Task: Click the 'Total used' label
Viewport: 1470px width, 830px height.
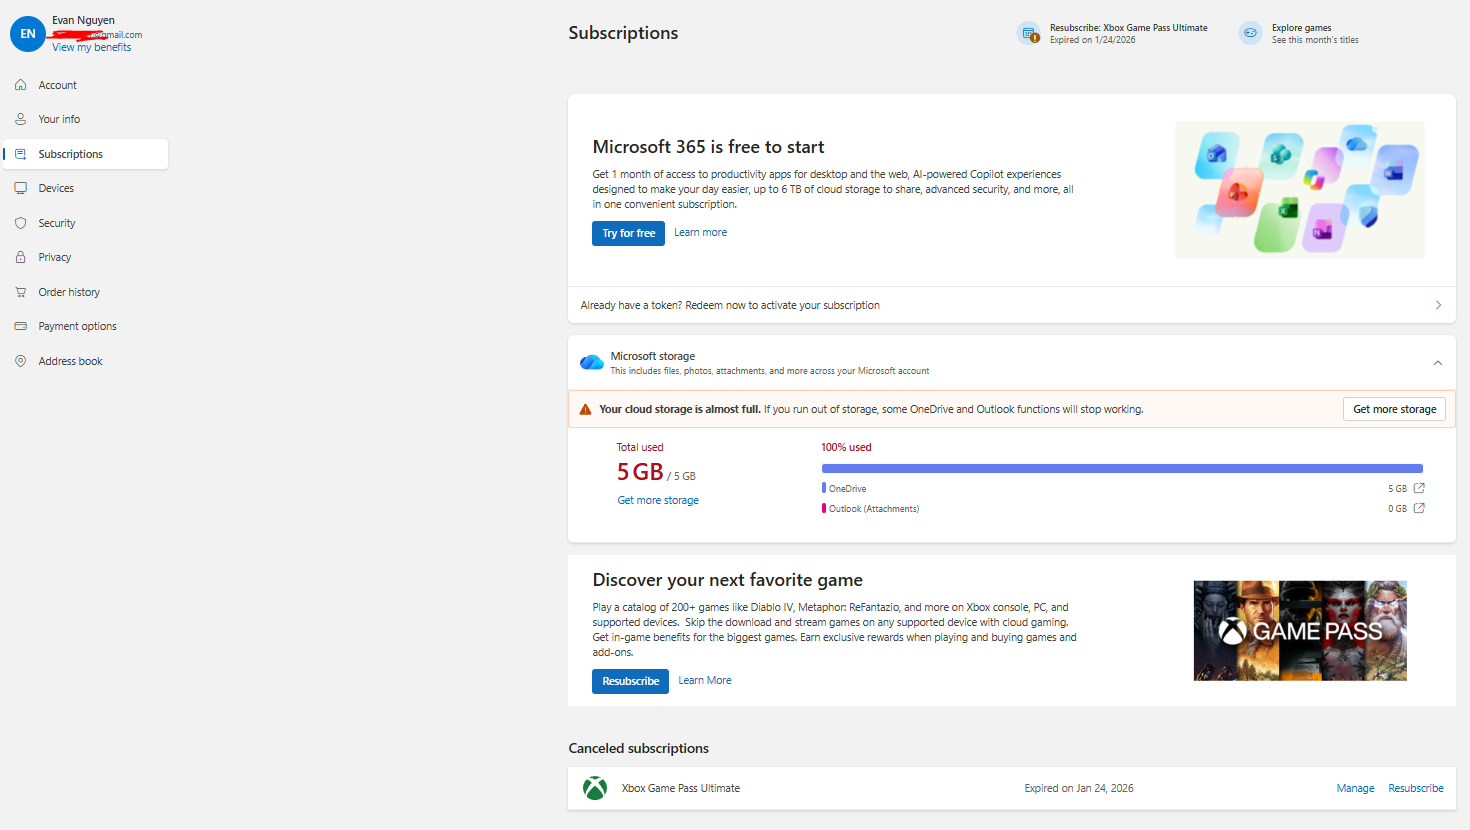Action: [x=640, y=447]
